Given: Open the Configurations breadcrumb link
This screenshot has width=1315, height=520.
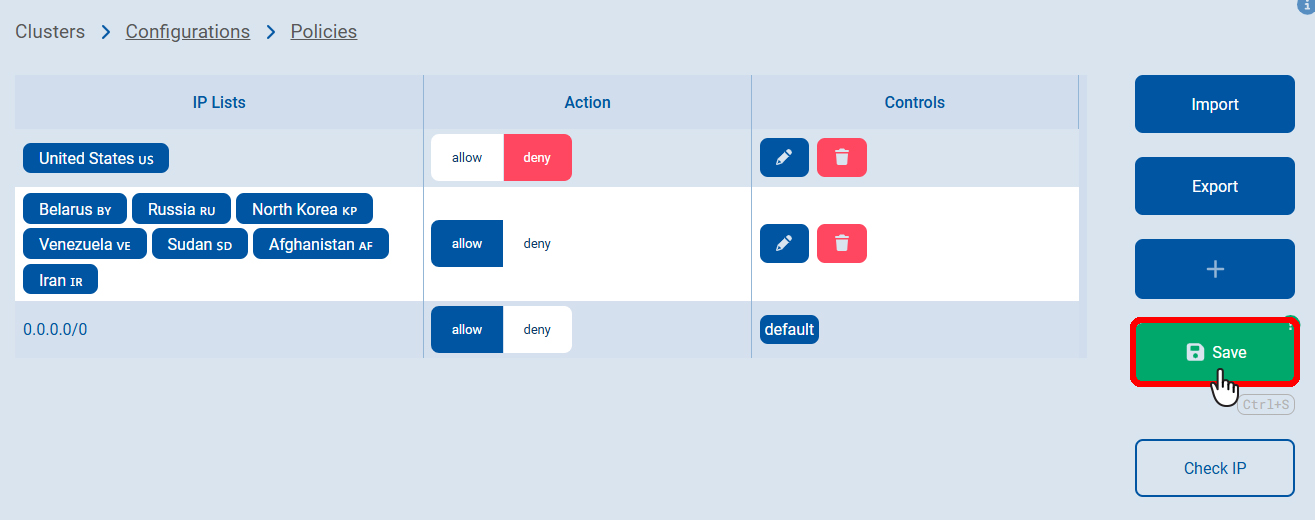Looking at the screenshot, I should [x=188, y=32].
